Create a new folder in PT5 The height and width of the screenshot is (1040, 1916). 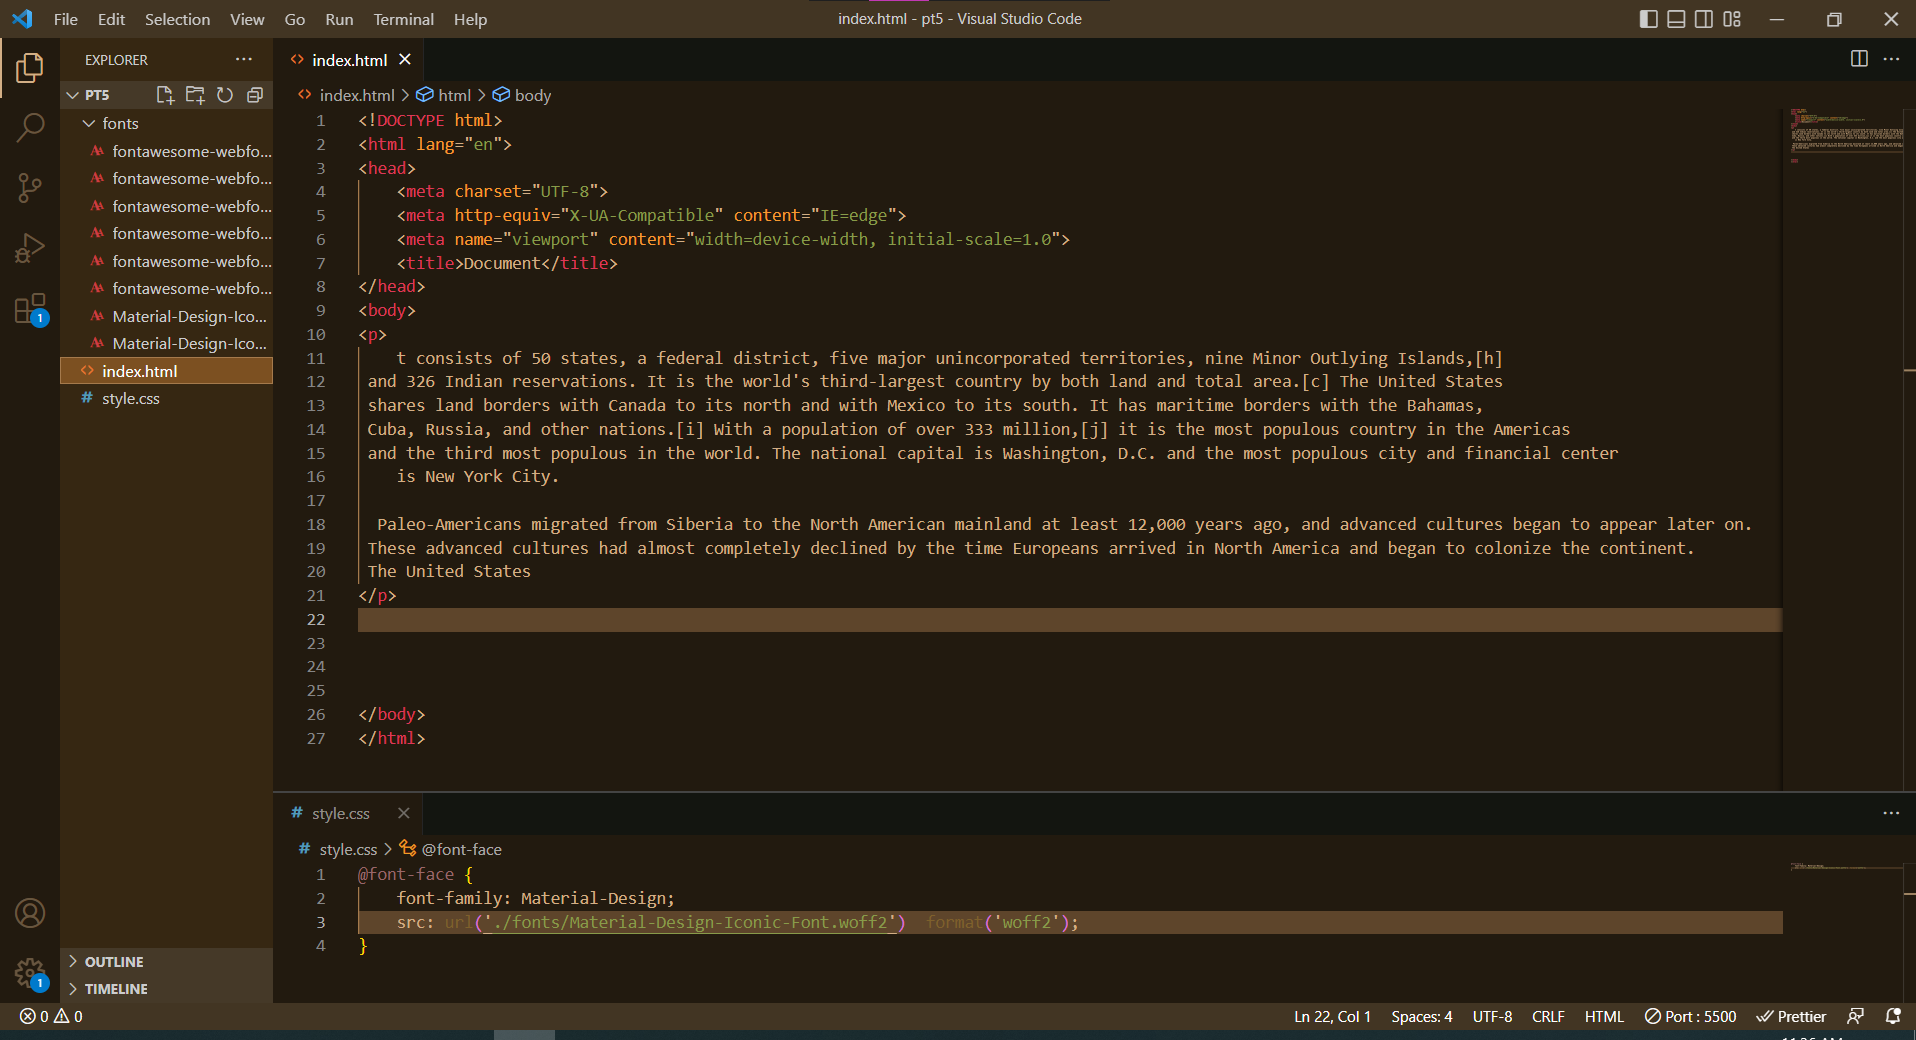pyautogui.click(x=195, y=95)
